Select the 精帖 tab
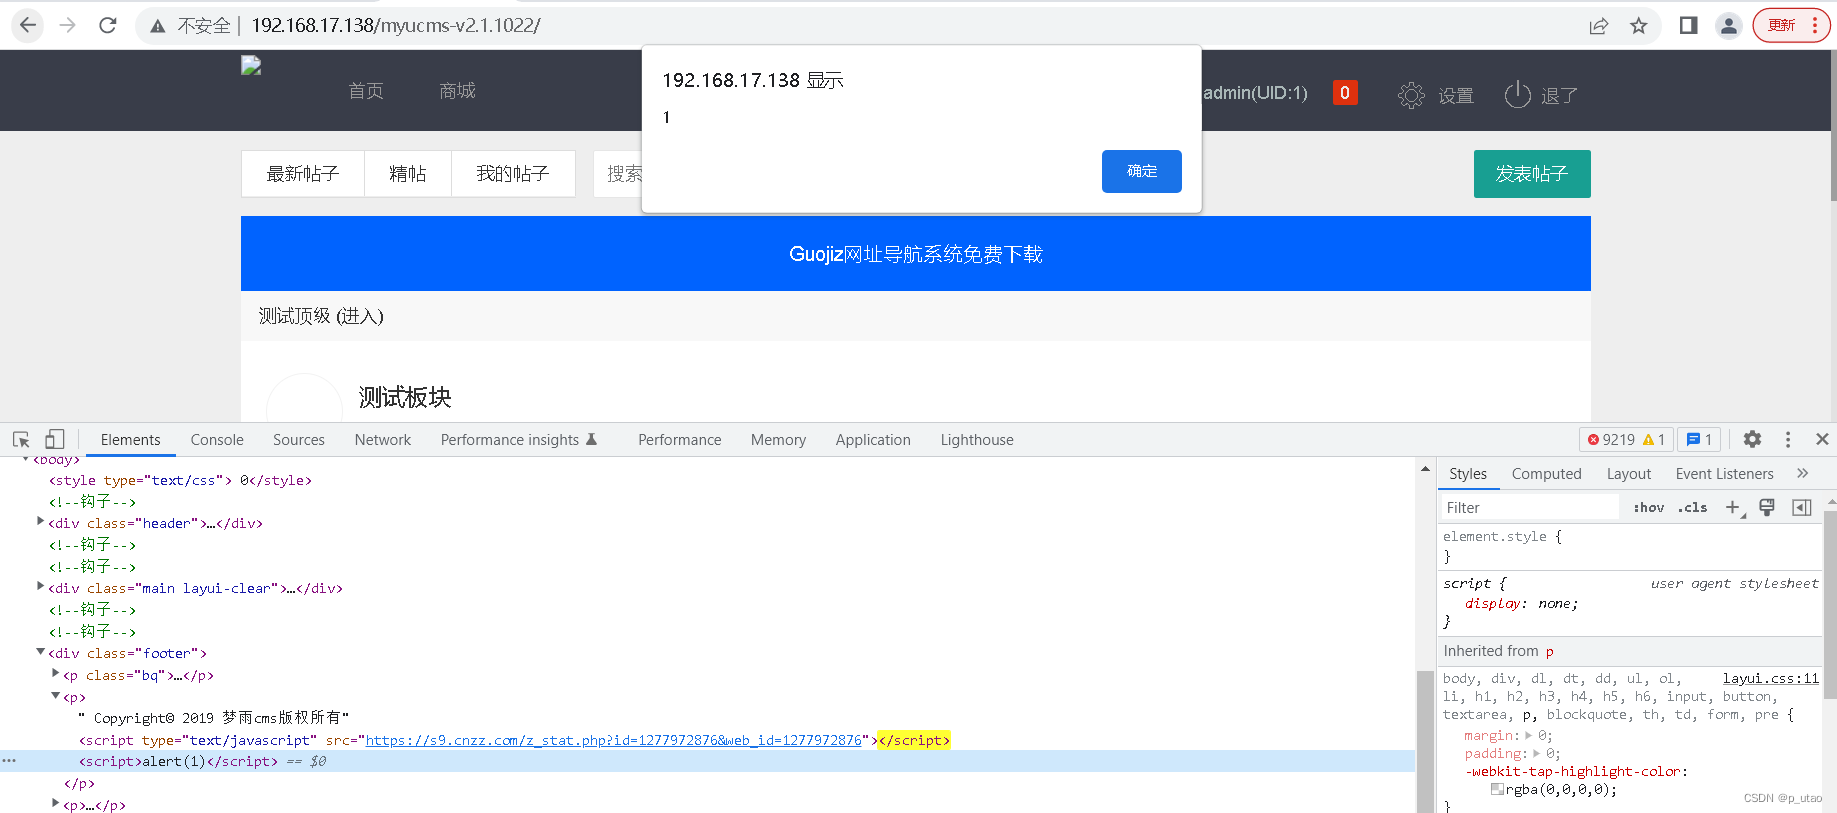Screen dimensions: 1837x813 (x=408, y=174)
